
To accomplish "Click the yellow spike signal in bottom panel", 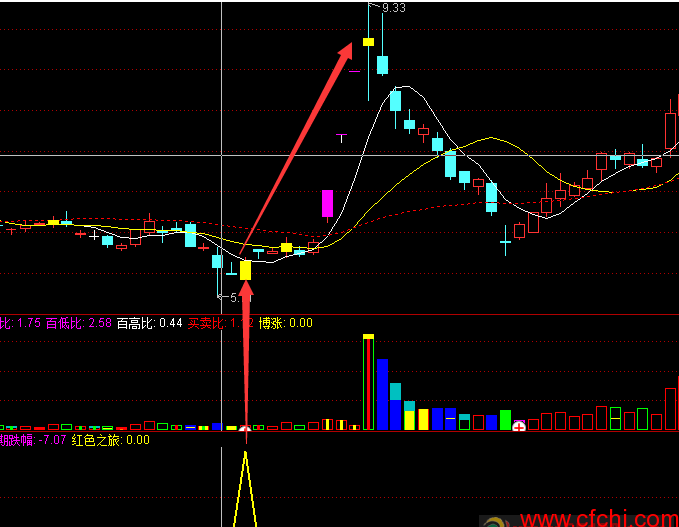I will click(x=245, y=489).
